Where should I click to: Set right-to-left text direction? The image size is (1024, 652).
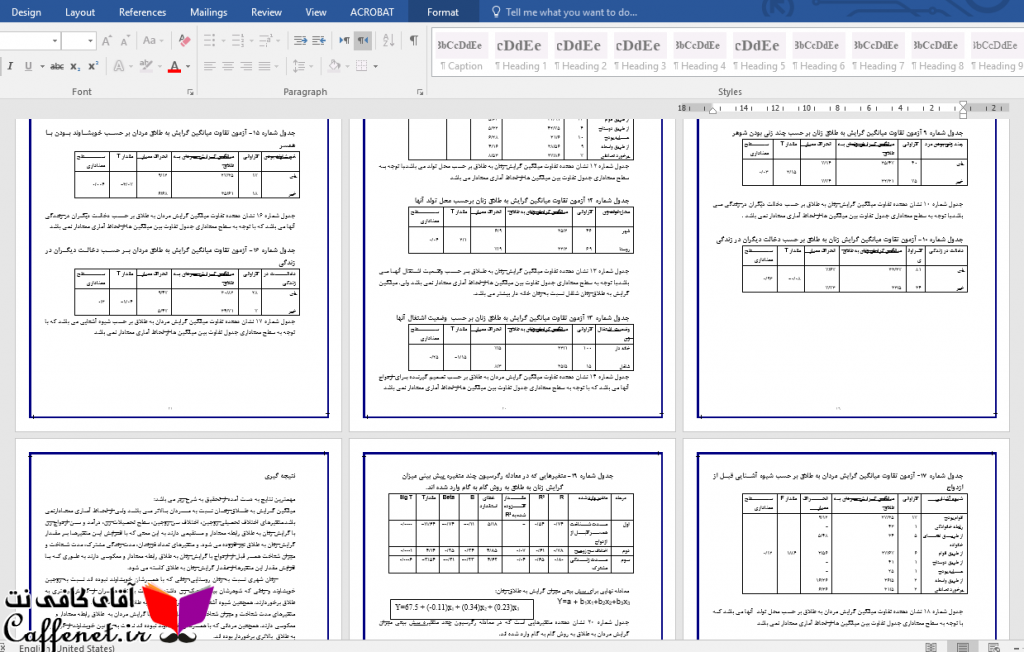pos(362,41)
